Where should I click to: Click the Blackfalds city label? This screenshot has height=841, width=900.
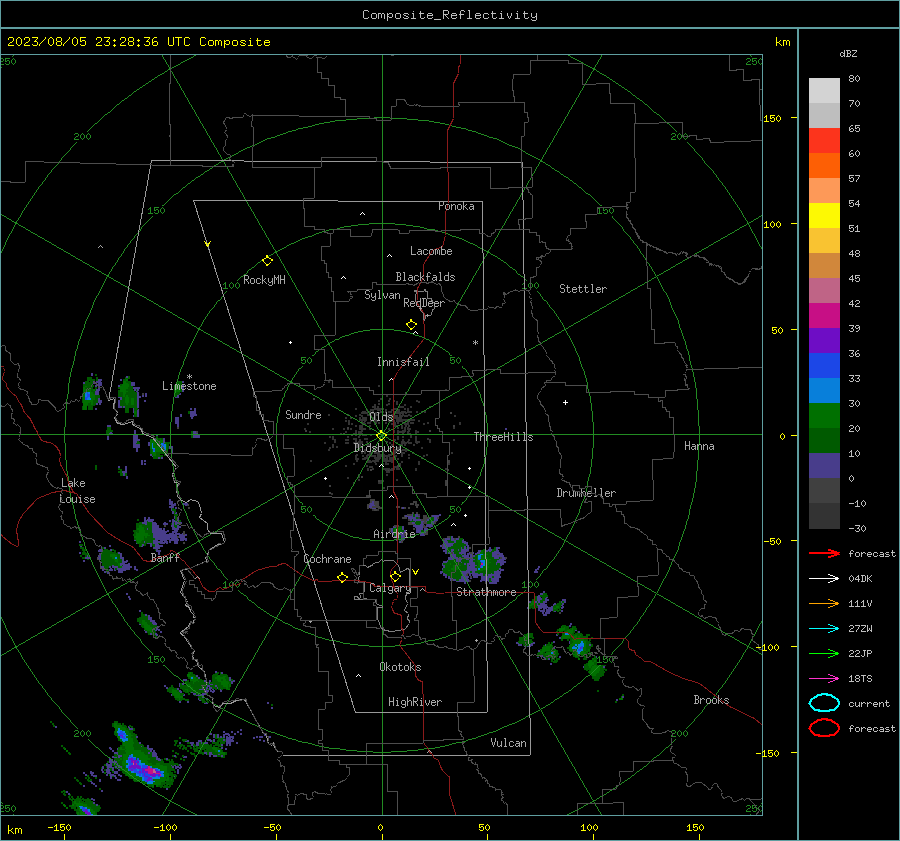tap(425, 277)
